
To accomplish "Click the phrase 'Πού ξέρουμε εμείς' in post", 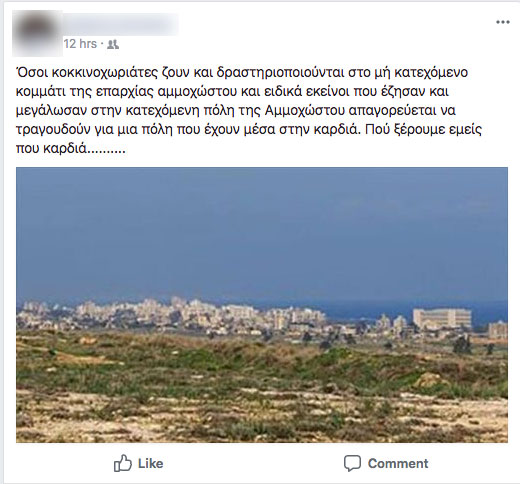I will (423, 130).
